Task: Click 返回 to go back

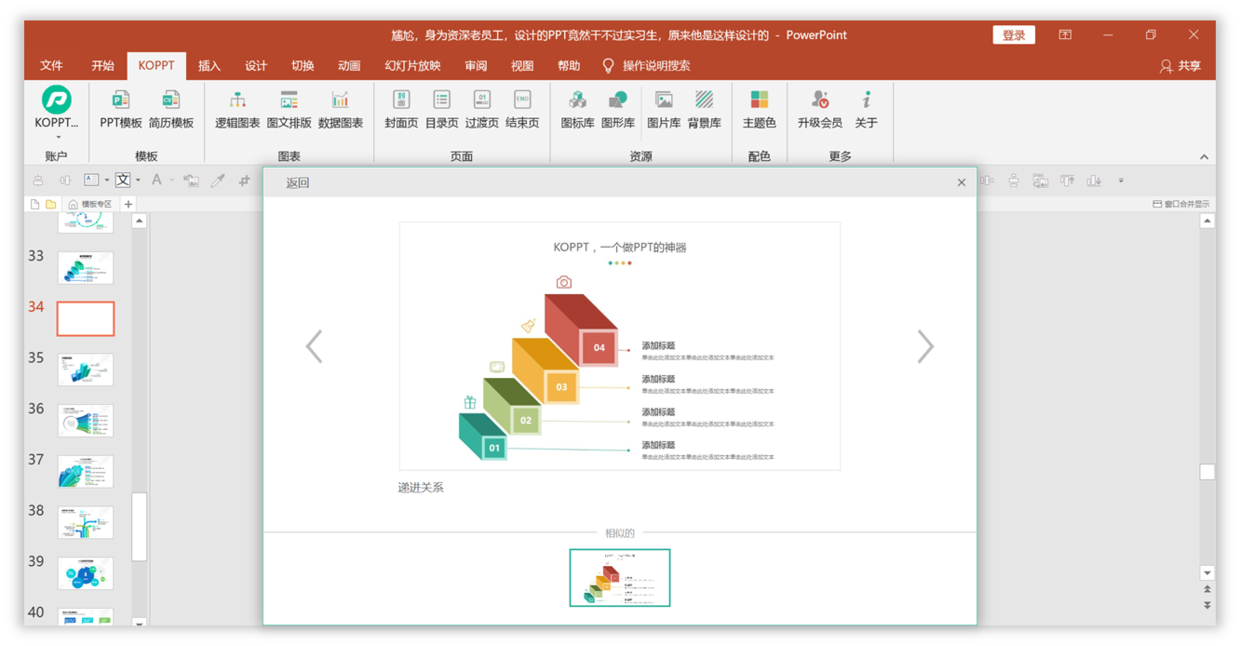Action: click(x=297, y=183)
